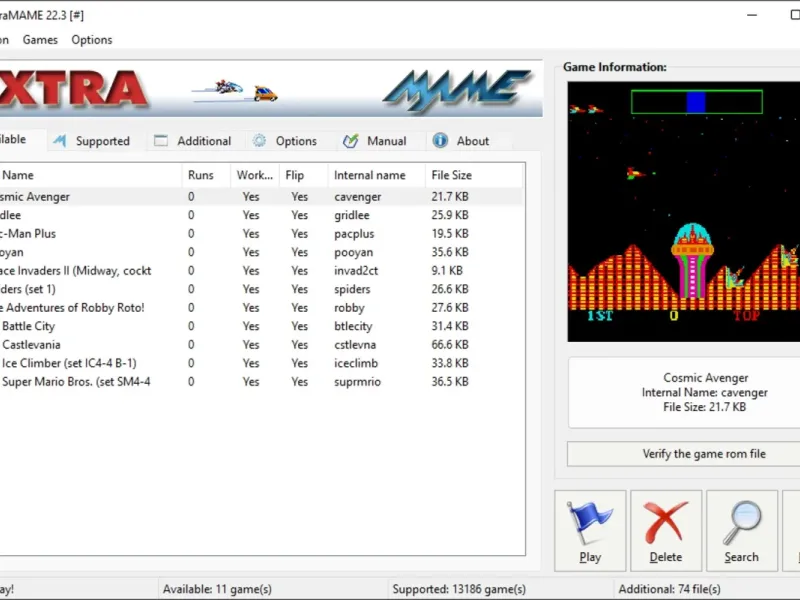
Task: Click internal name spiders
Action: (x=352, y=289)
